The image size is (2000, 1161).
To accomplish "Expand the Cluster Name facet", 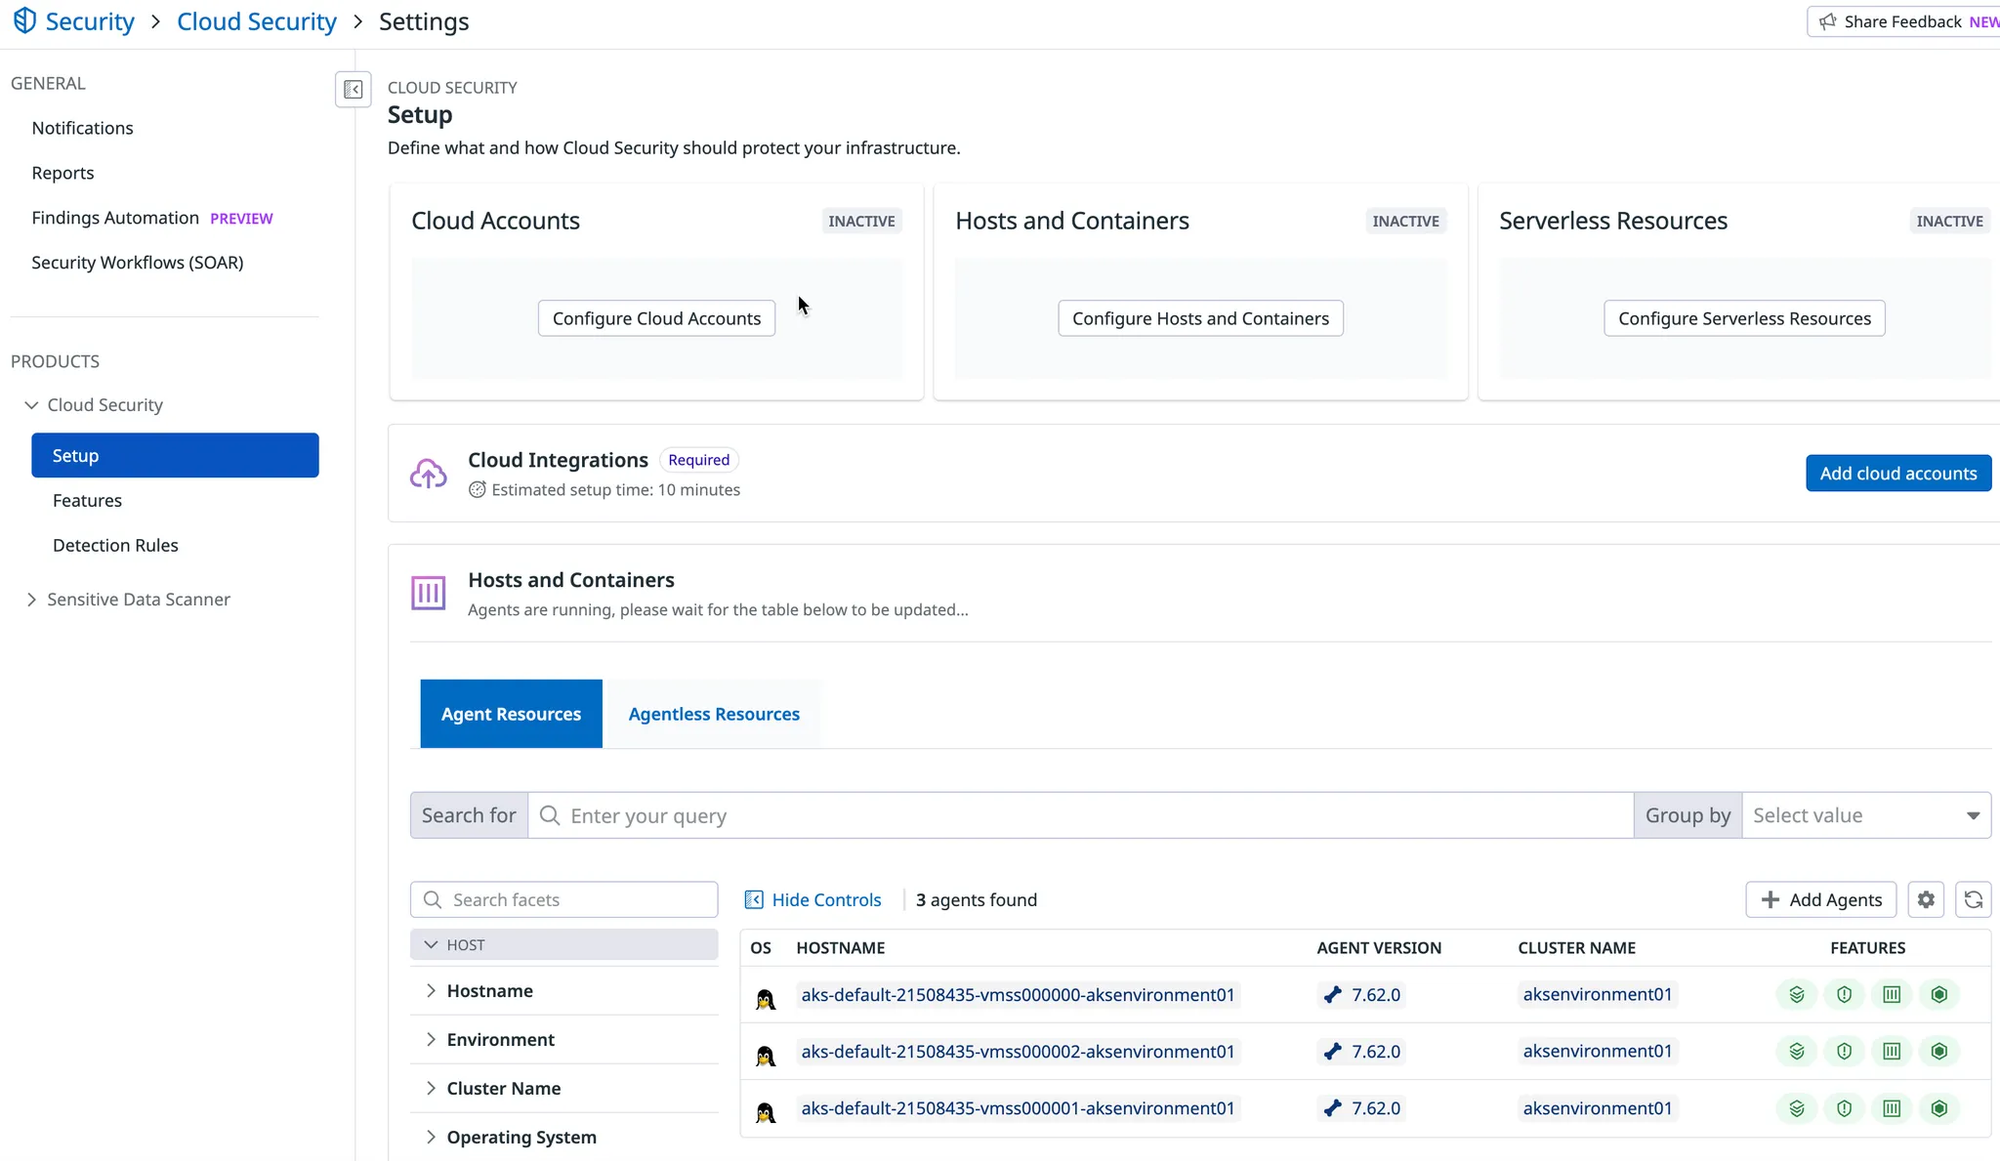I will (x=431, y=1088).
